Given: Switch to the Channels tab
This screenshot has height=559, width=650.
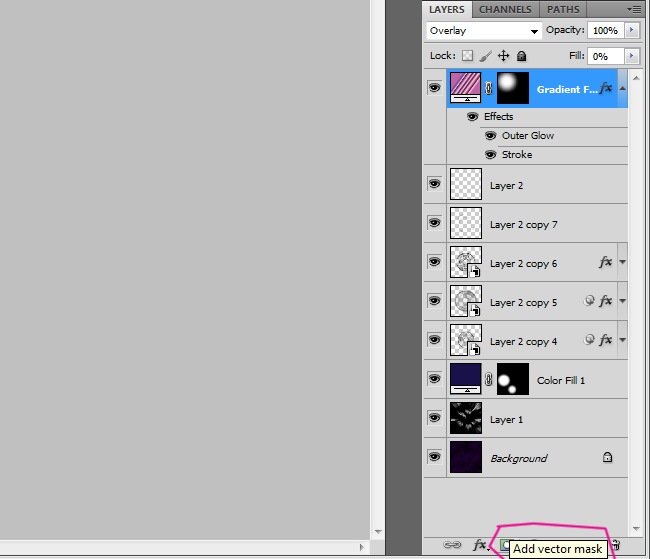Looking at the screenshot, I should click(505, 10).
